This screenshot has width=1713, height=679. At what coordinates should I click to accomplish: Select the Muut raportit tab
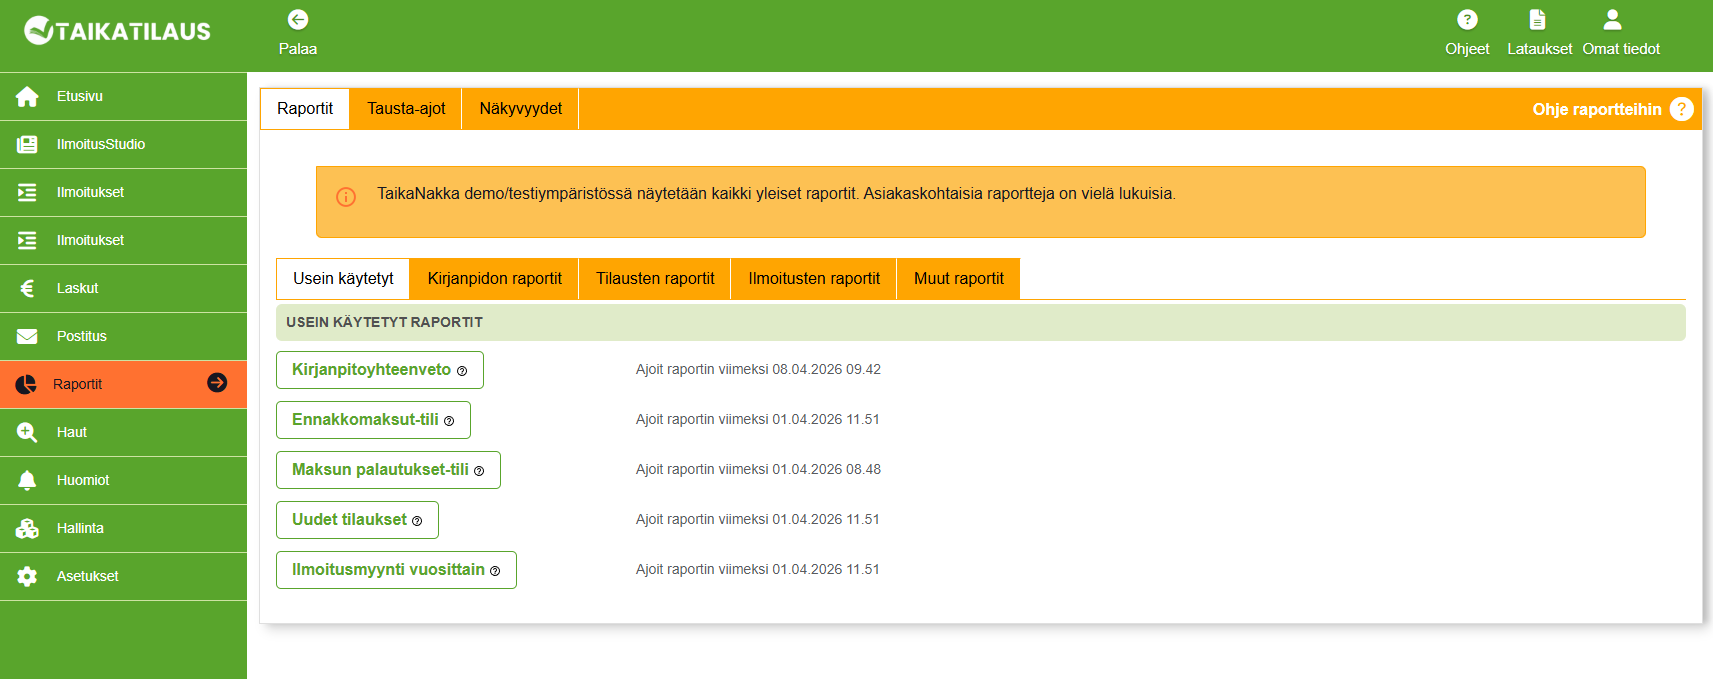[958, 279]
